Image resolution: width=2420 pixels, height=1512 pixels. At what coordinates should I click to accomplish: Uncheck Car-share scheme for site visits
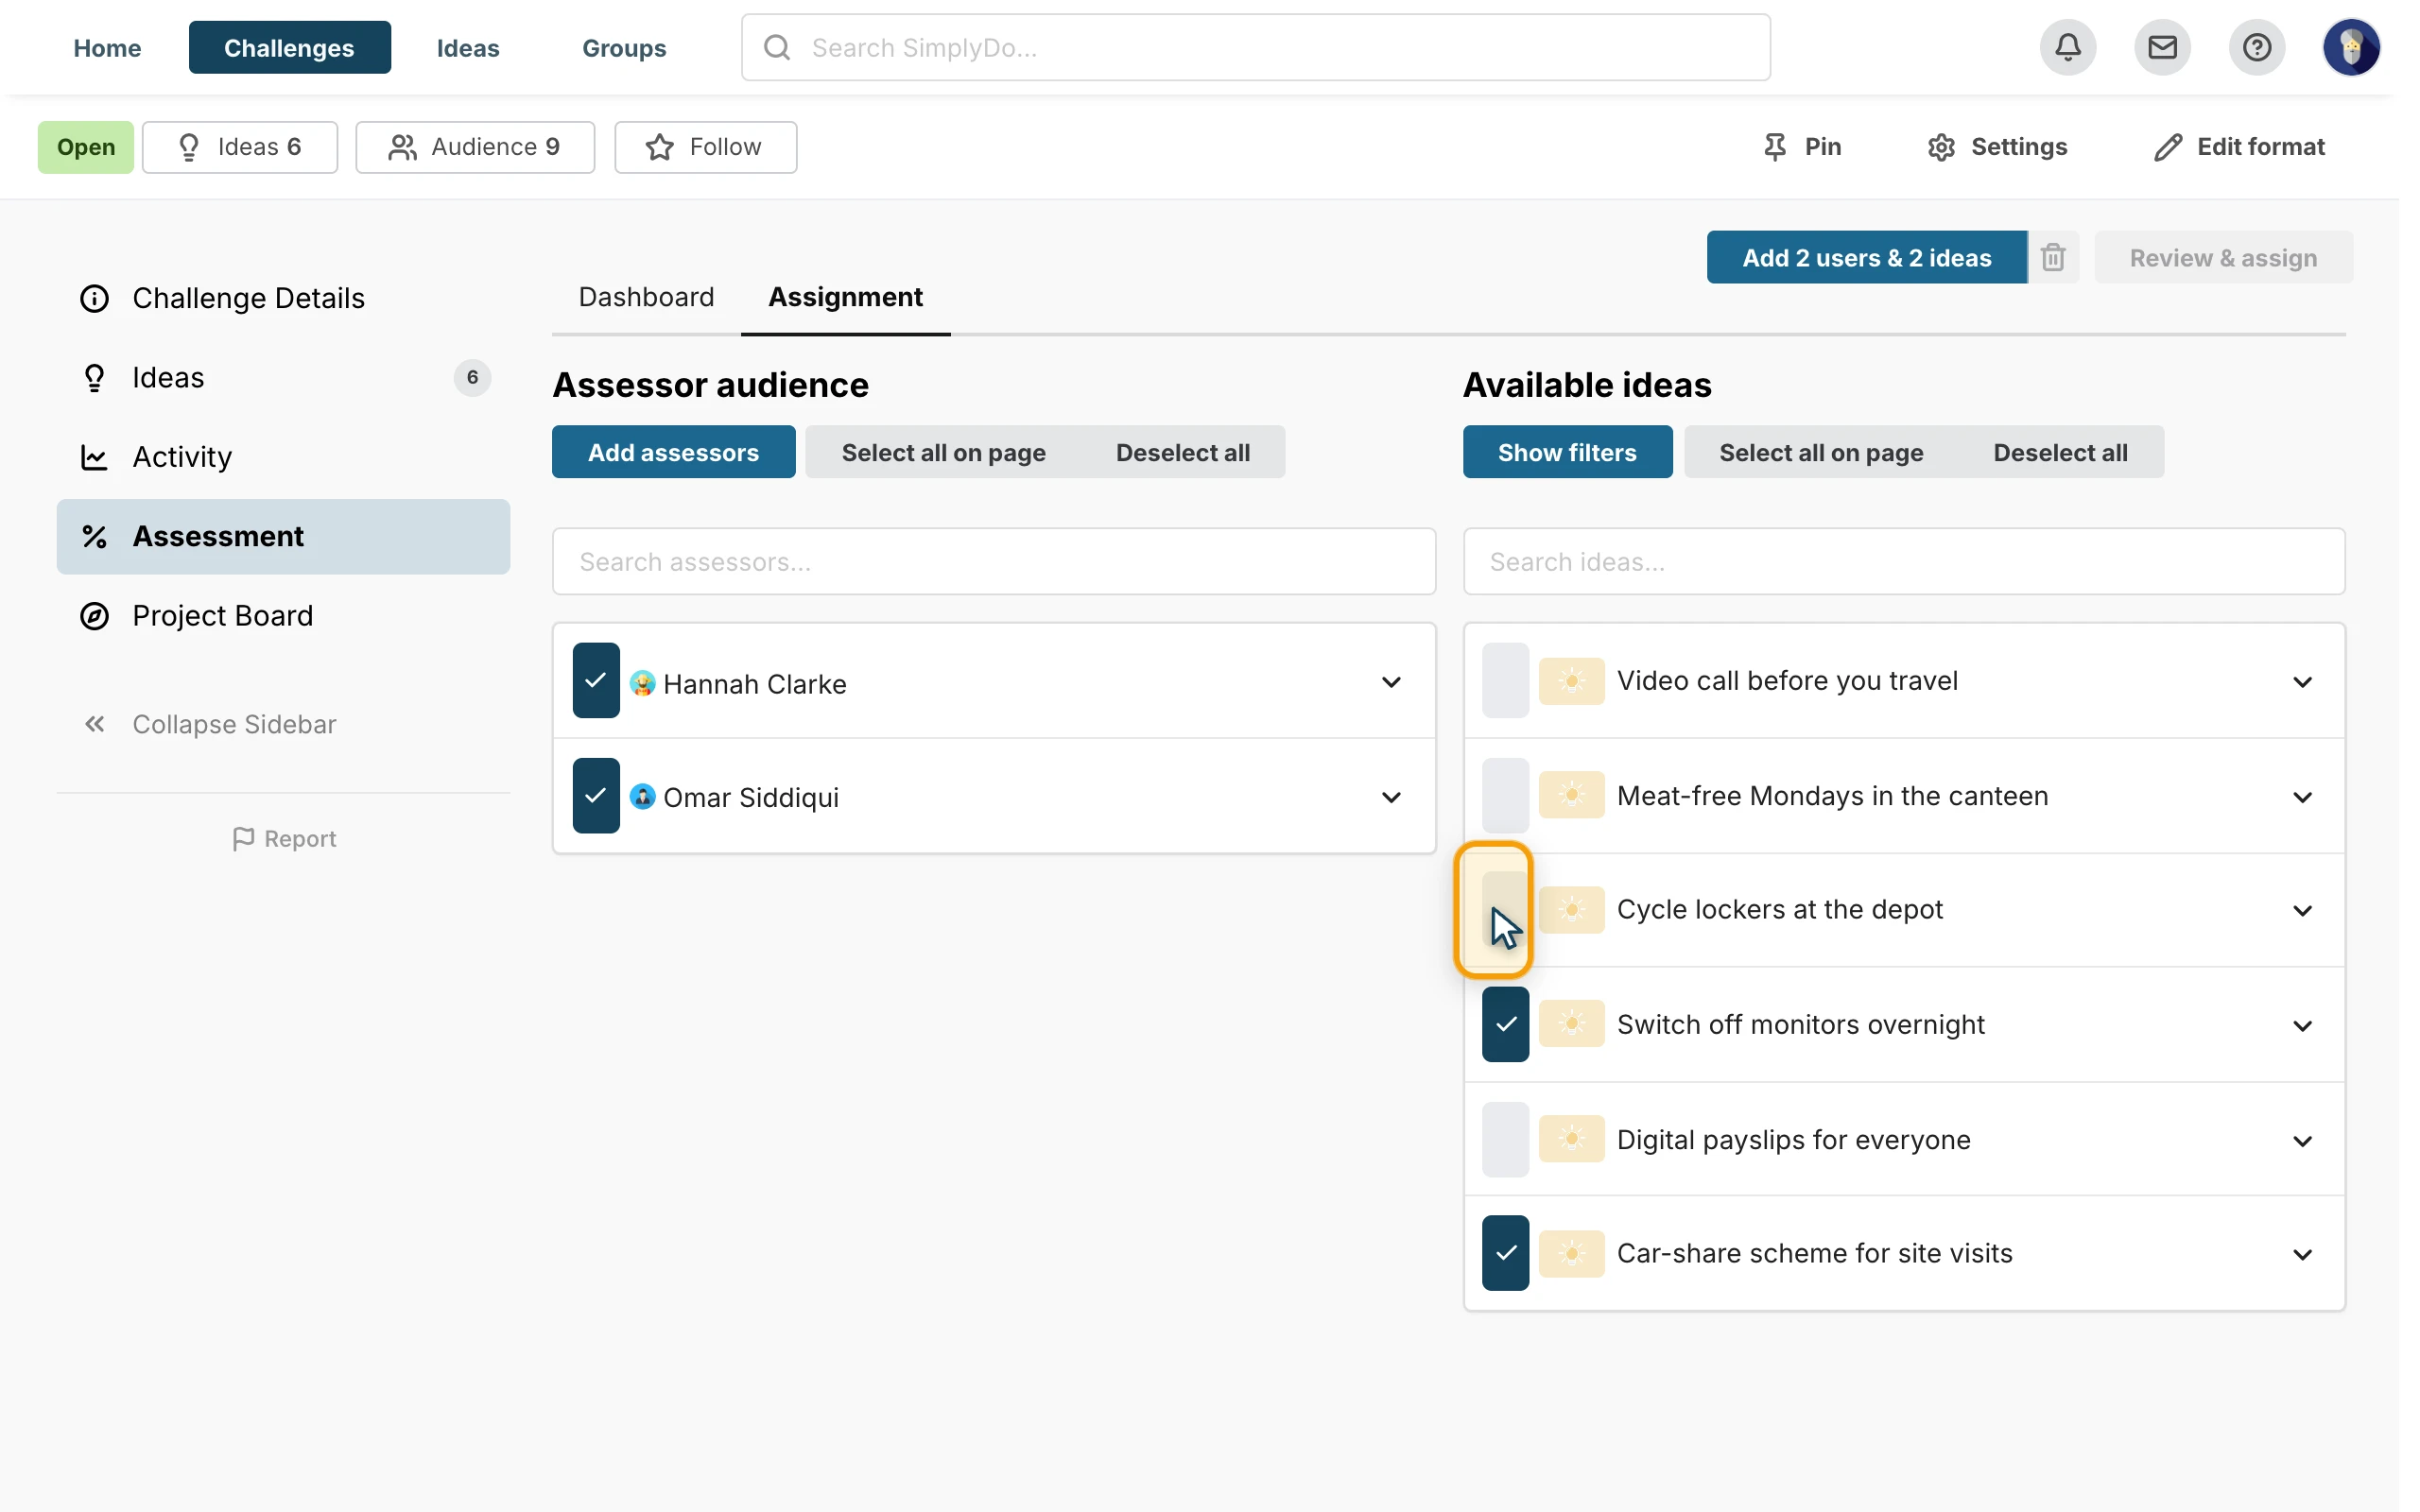click(1505, 1253)
